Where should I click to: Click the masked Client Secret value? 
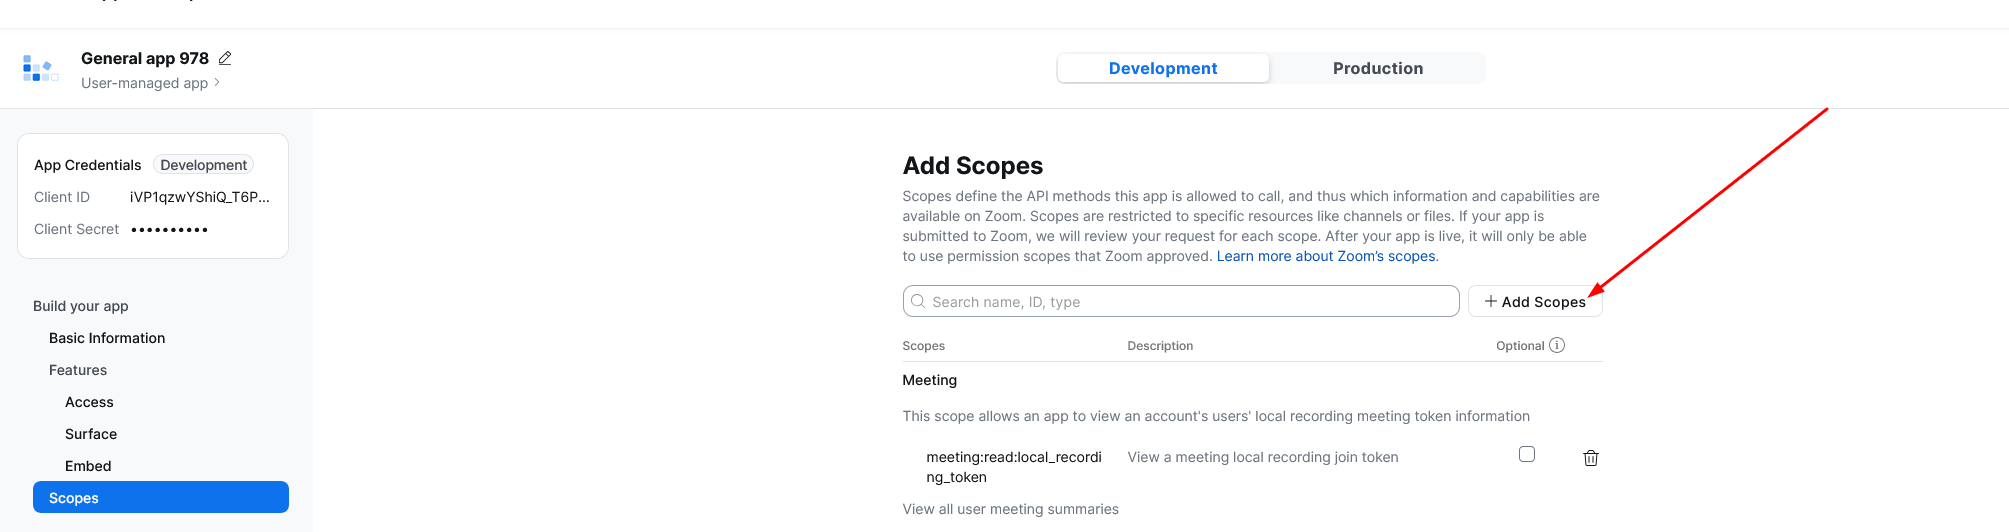pos(169,229)
